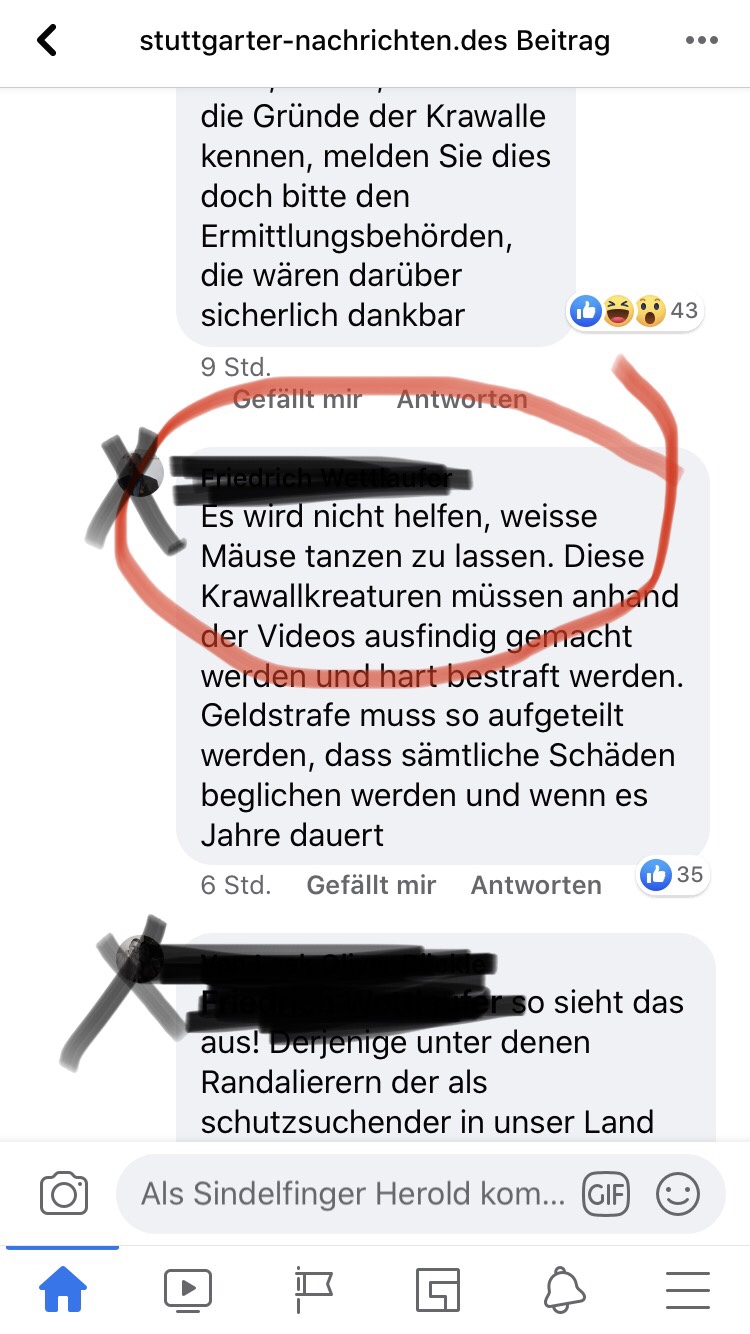This screenshot has height=1334, width=750.
Task: Open the notifications bell
Action: point(564,1290)
